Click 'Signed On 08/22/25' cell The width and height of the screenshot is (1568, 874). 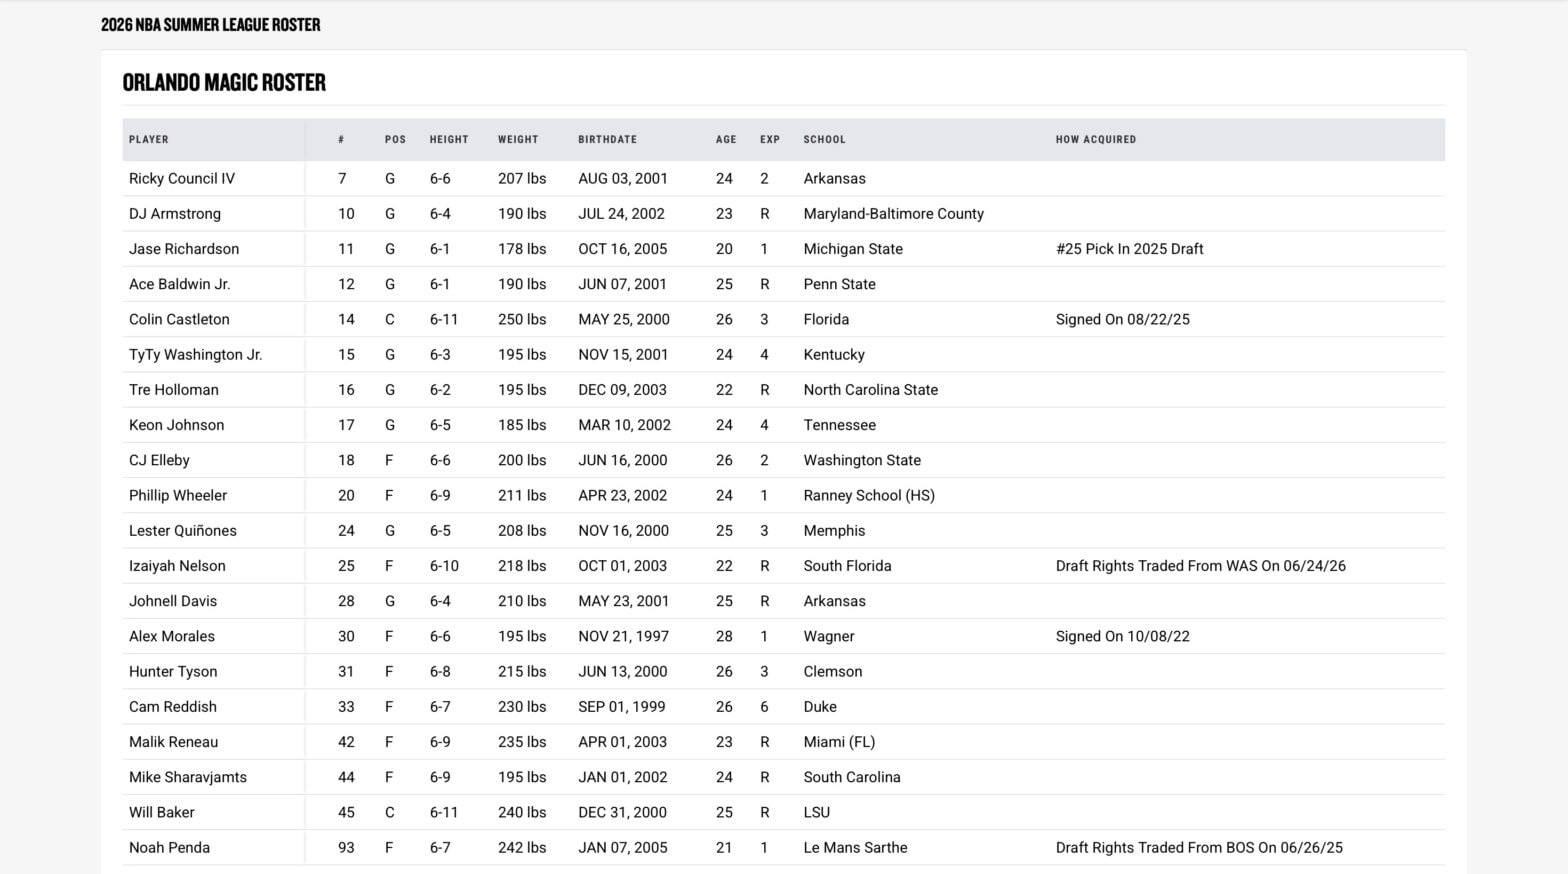click(x=1123, y=319)
